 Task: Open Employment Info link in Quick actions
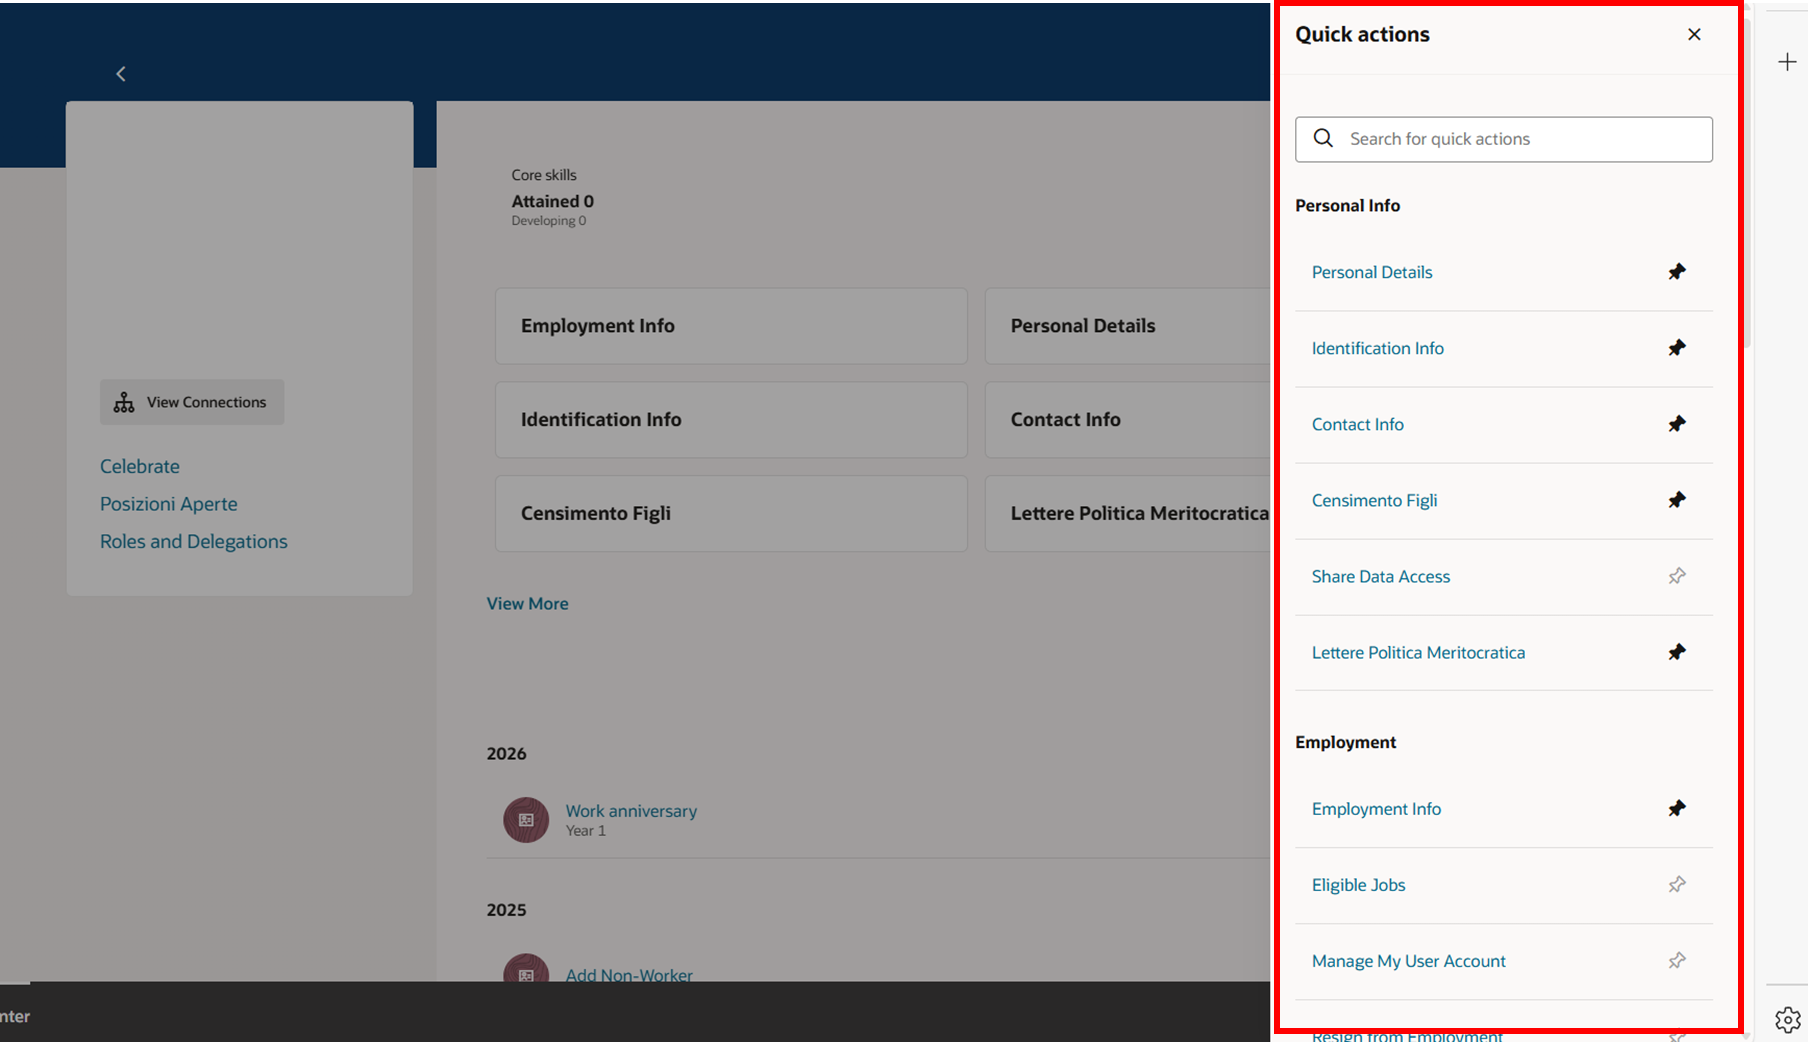coord(1377,809)
